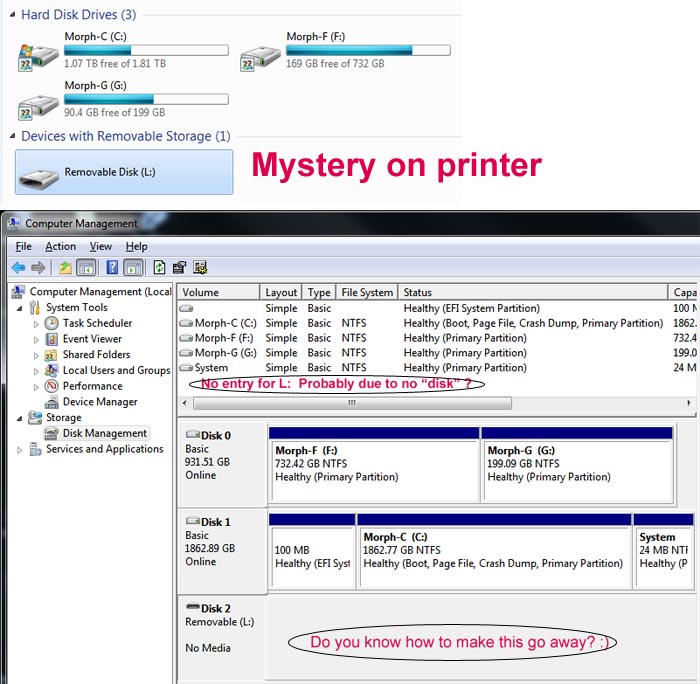This screenshot has height=684, width=700.
Task: Open the Removable Disk (L:) drive
Action: [x=124, y=172]
